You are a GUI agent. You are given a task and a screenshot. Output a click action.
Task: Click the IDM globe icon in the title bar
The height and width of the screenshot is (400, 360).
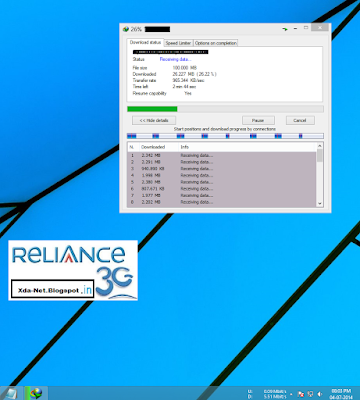(126, 29)
